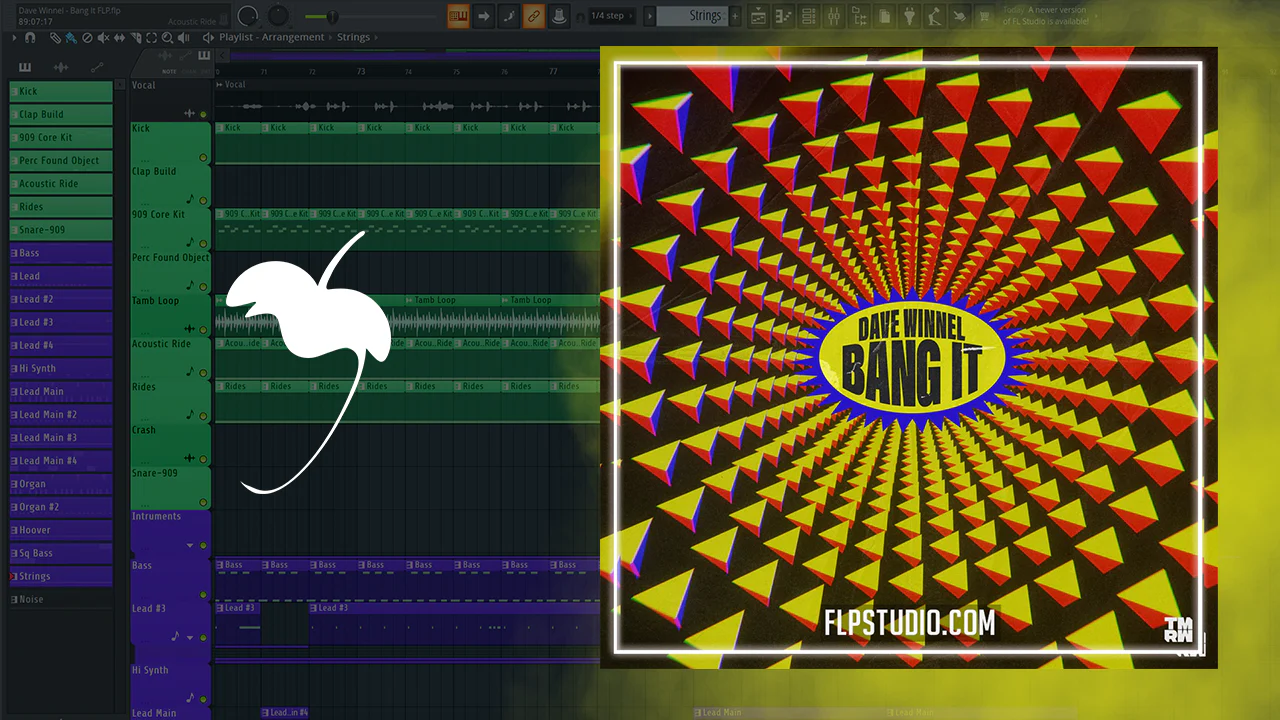This screenshot has width=1280, height=720.
Task: Select the Tamb Loop track header
Action: pyautogui.click(x=171, y=314)
